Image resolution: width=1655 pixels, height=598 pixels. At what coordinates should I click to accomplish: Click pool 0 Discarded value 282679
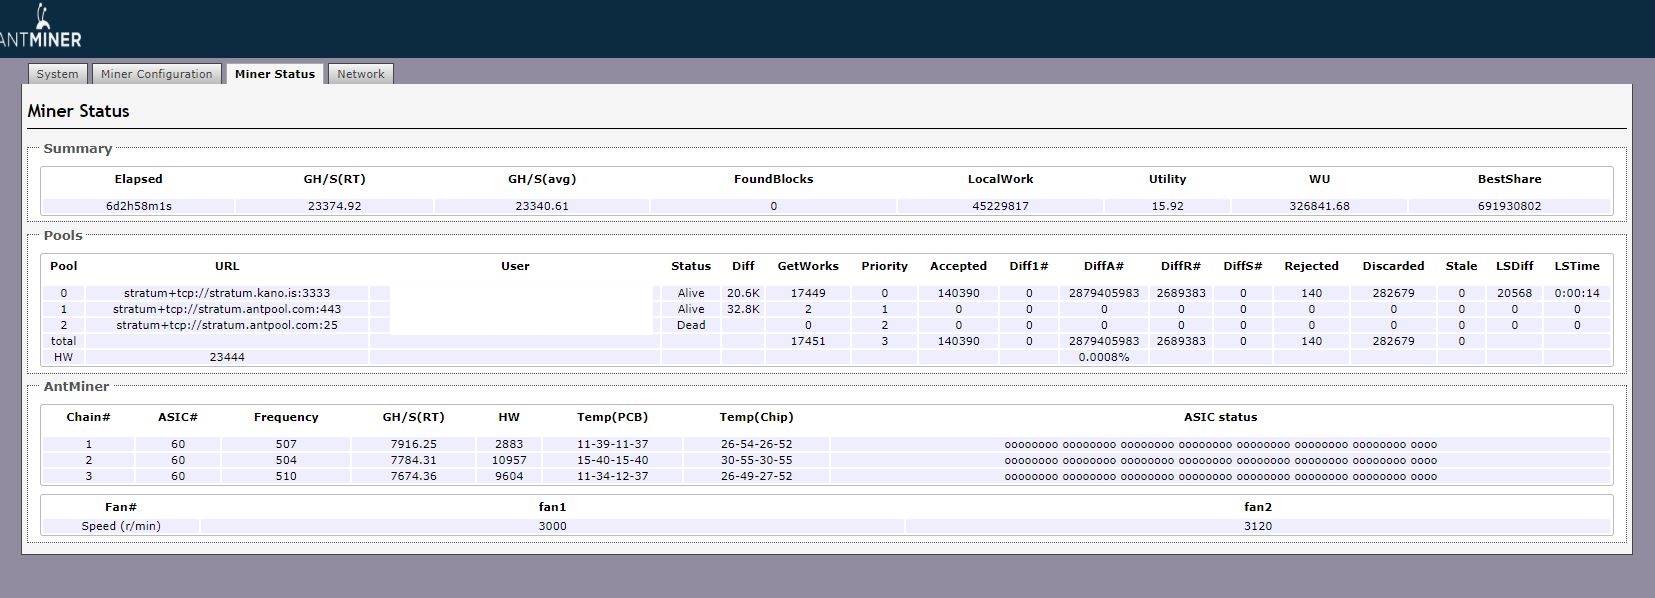point(1393,293)
